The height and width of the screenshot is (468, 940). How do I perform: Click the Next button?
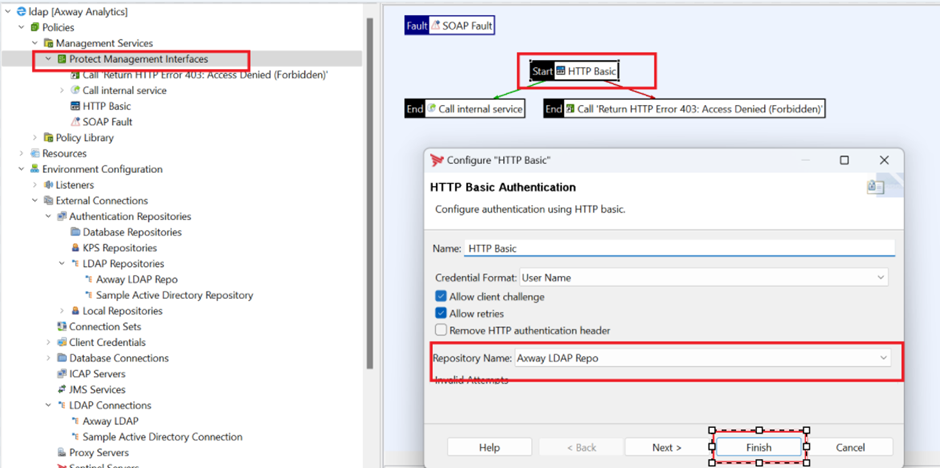click(666, 447)
